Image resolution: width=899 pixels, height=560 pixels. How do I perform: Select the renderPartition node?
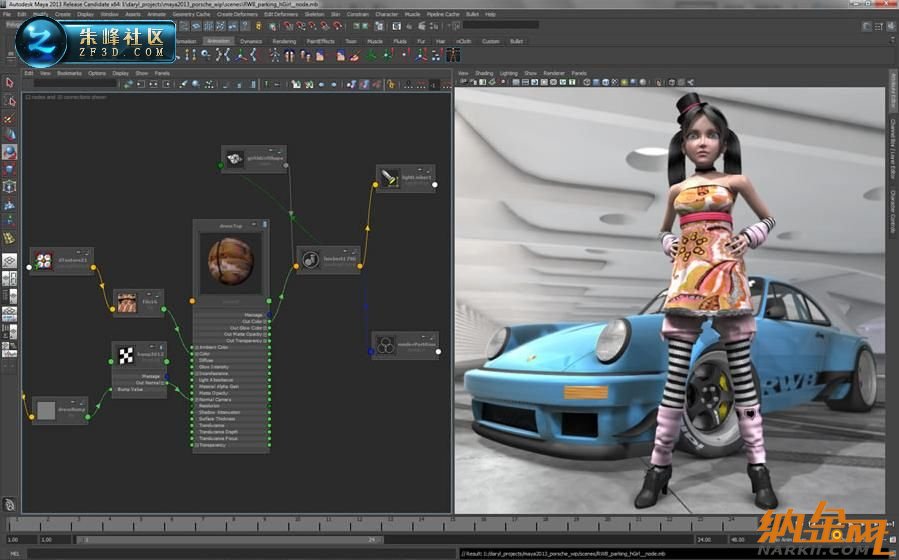(x=405, y=346)
